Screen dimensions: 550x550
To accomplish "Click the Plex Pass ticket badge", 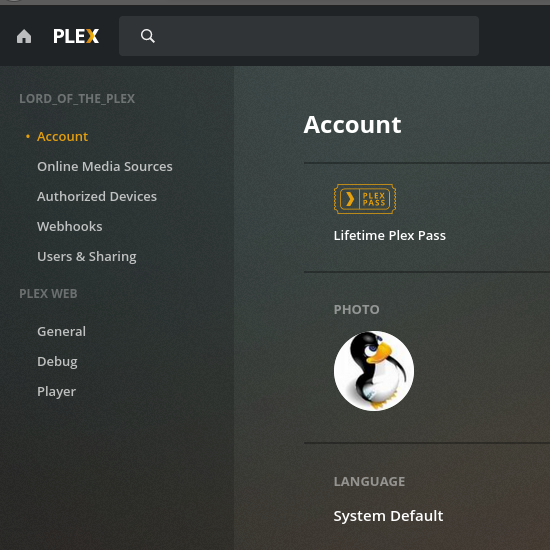I will pyautogui.click(x=365, y=199).
